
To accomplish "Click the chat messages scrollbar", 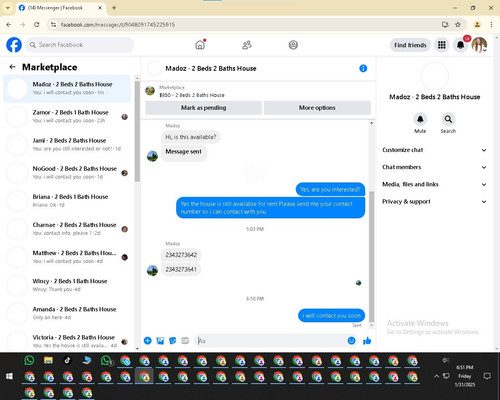I will [371, 257].
